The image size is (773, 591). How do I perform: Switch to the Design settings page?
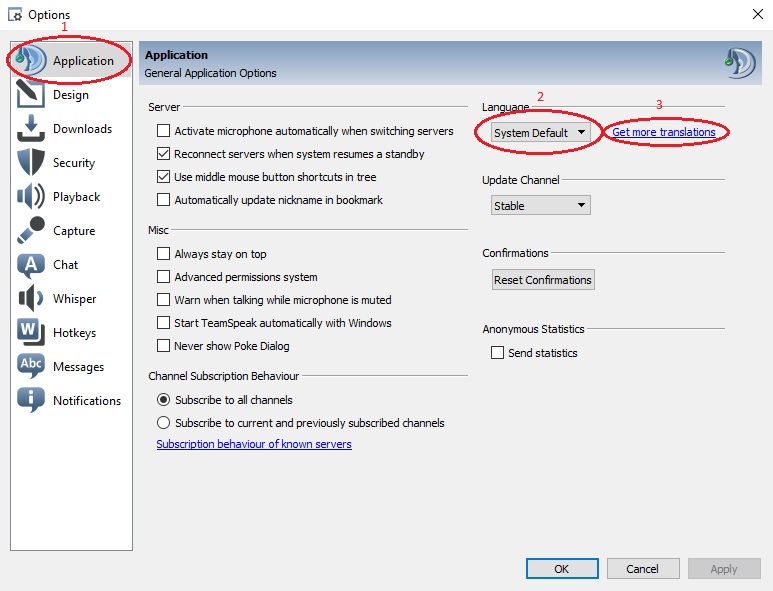coord(71,95)
